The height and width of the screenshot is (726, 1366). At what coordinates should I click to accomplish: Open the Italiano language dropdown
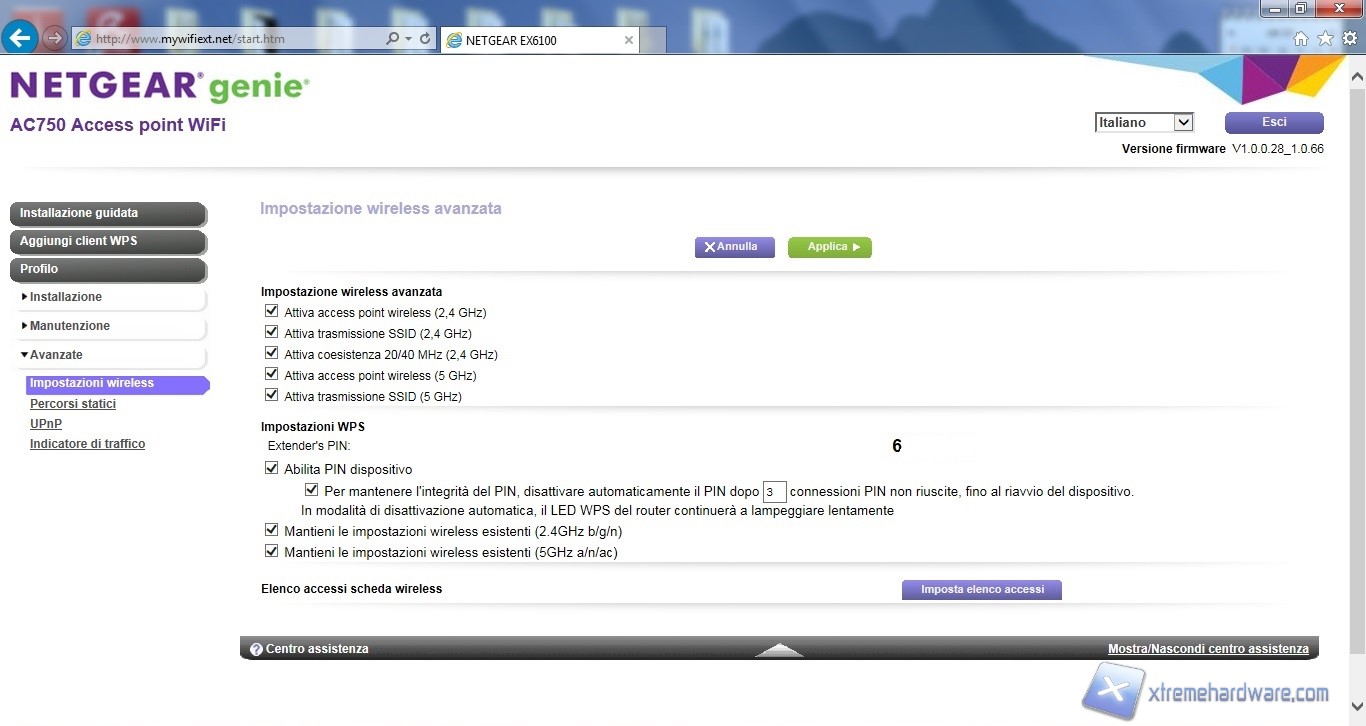point(1144,122)
